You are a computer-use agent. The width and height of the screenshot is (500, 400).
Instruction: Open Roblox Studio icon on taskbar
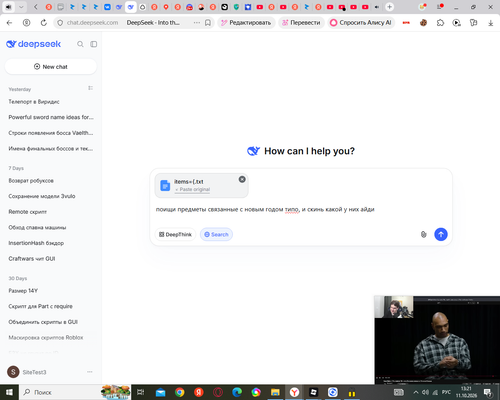coord(313,392)
